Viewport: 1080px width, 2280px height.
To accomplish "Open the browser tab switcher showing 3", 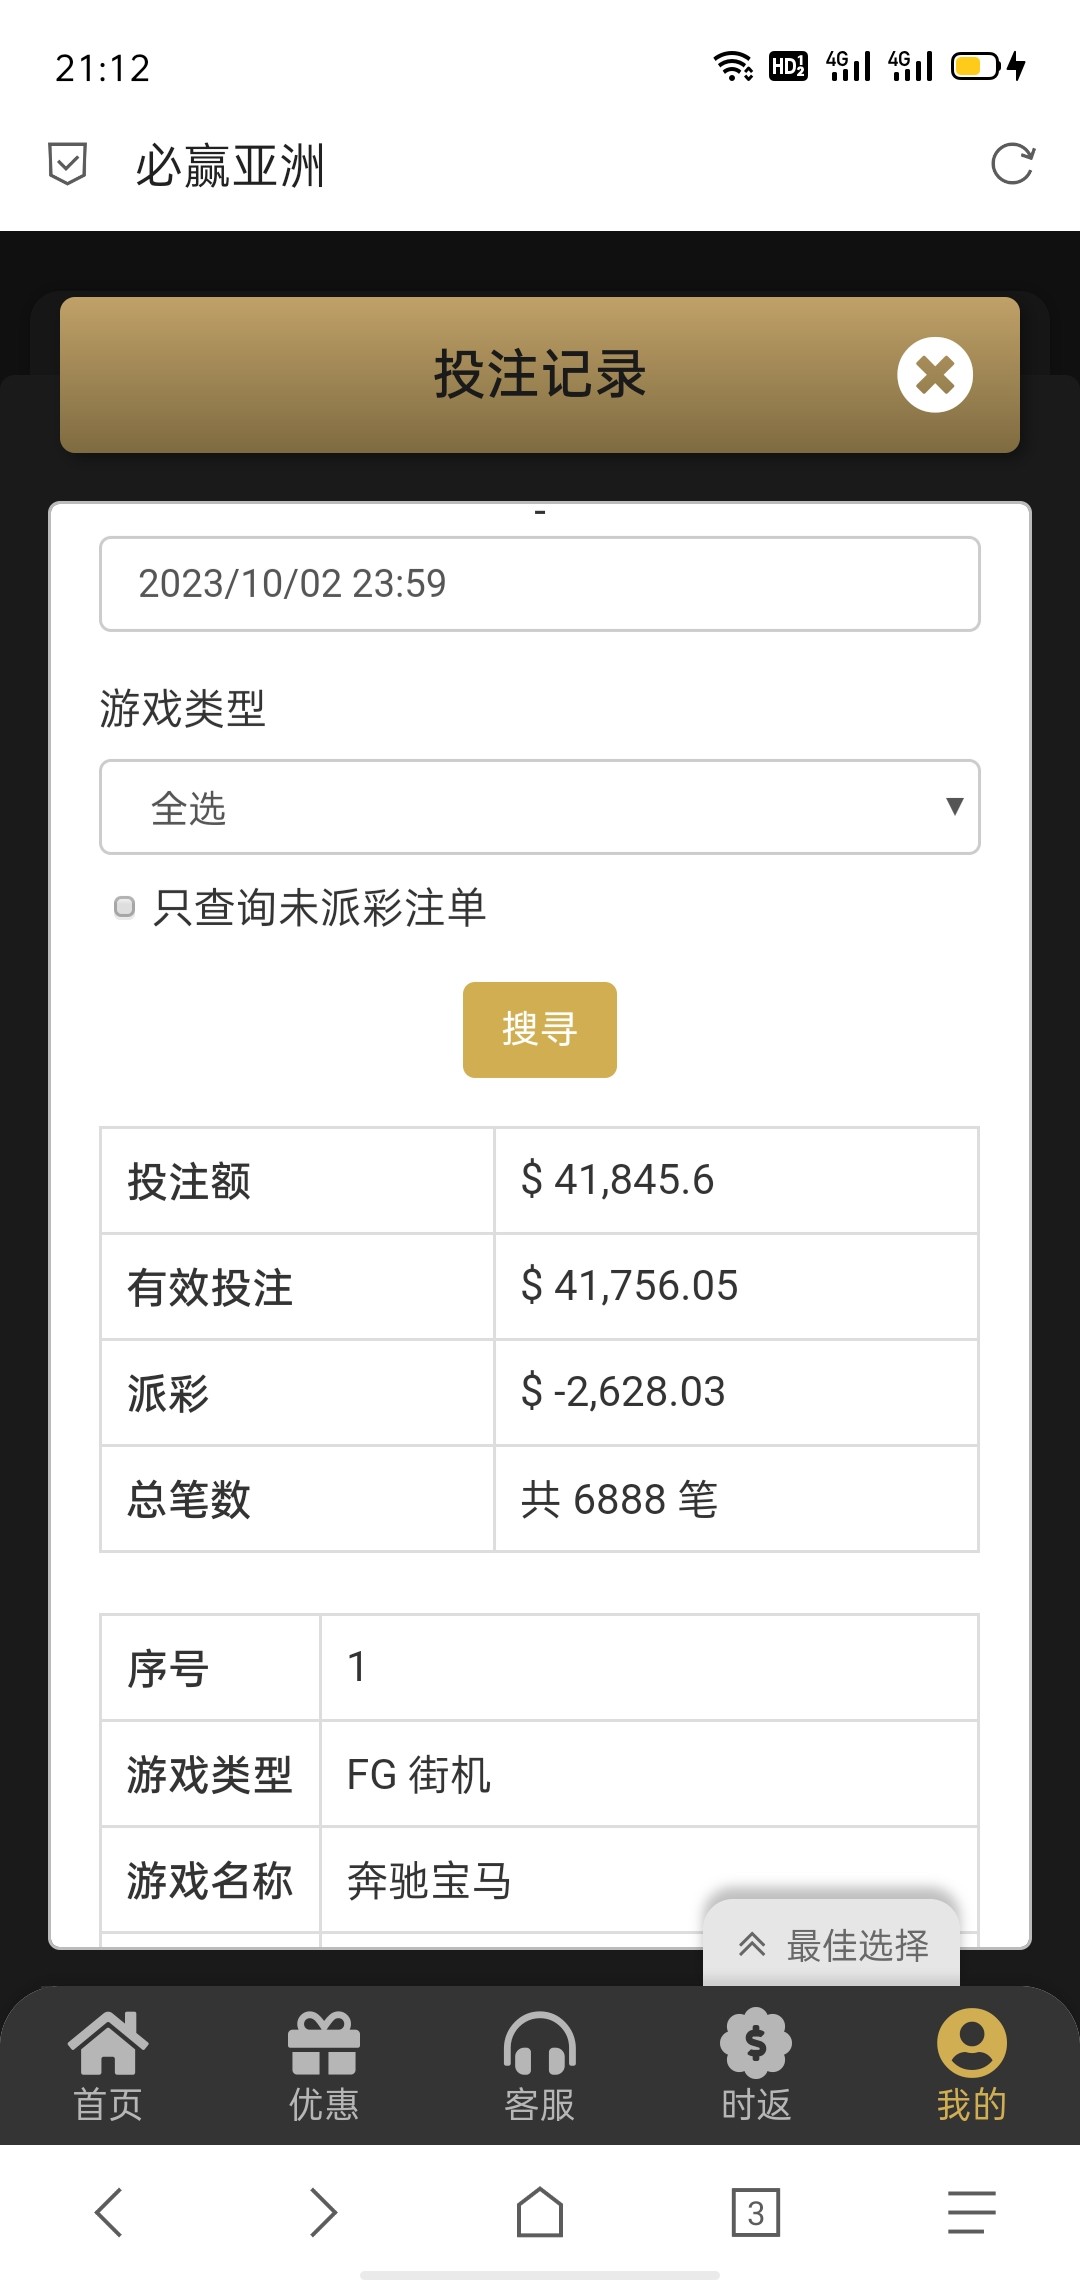I will point(756,2212).
